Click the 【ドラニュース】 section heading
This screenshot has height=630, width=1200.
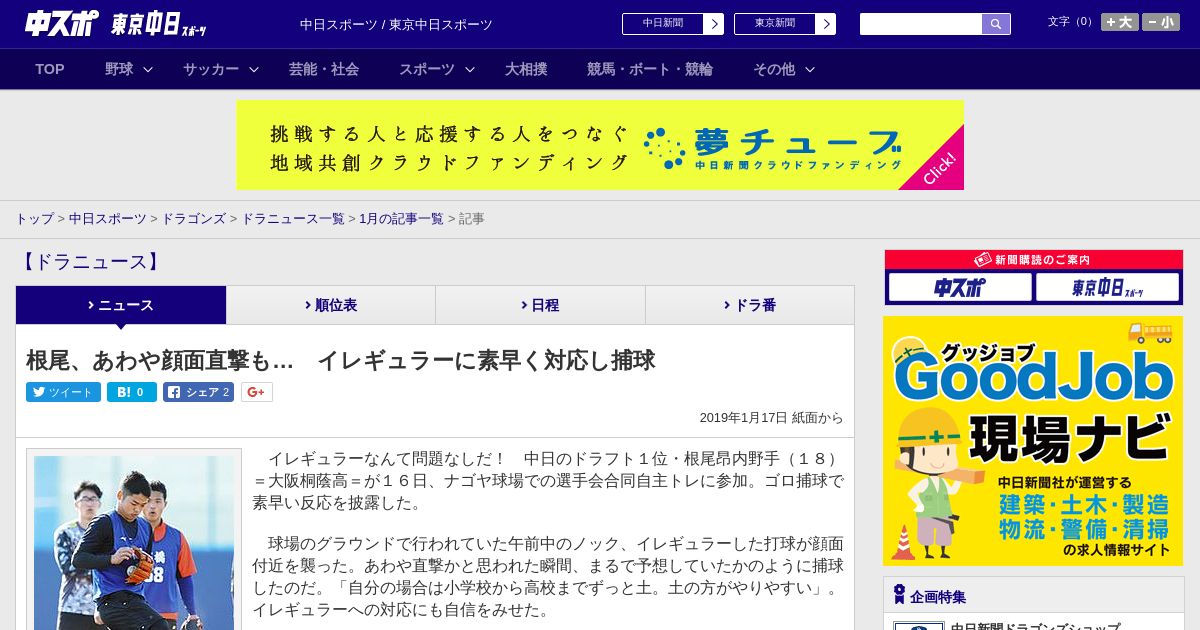(90, 262)
